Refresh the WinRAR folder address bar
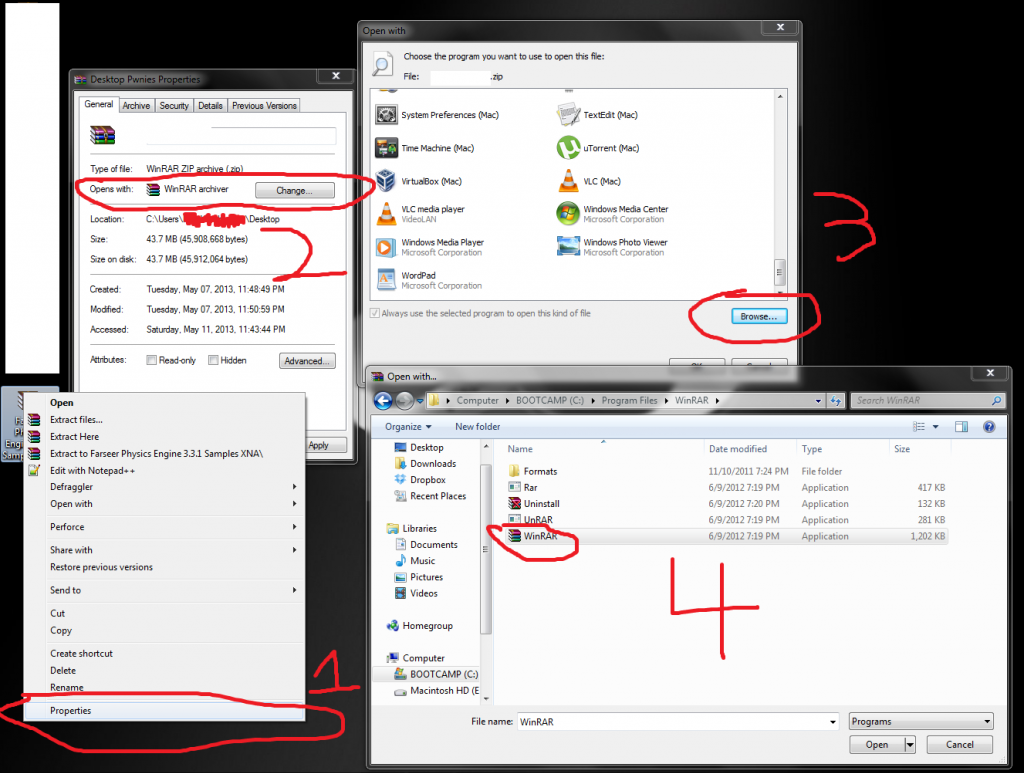Screen dimensions: 1024x773 pos(836,401)
